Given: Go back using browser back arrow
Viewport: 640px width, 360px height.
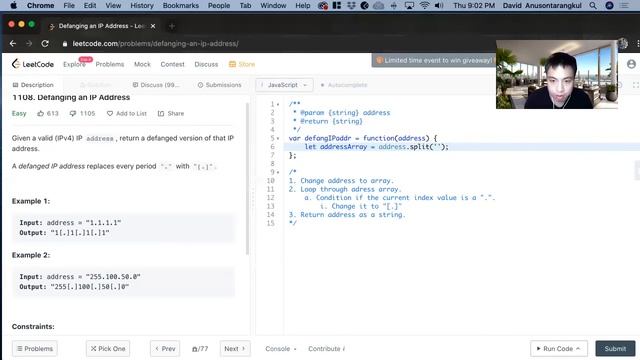Looking at the screenshot, I should (13, 43).
